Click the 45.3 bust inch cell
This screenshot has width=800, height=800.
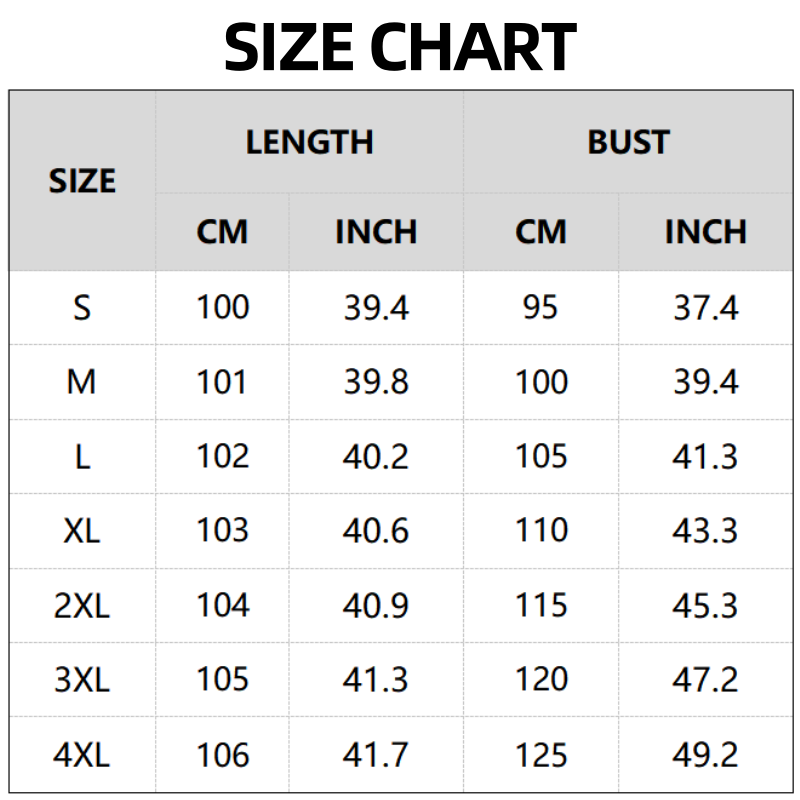click(x=705, y=605)
